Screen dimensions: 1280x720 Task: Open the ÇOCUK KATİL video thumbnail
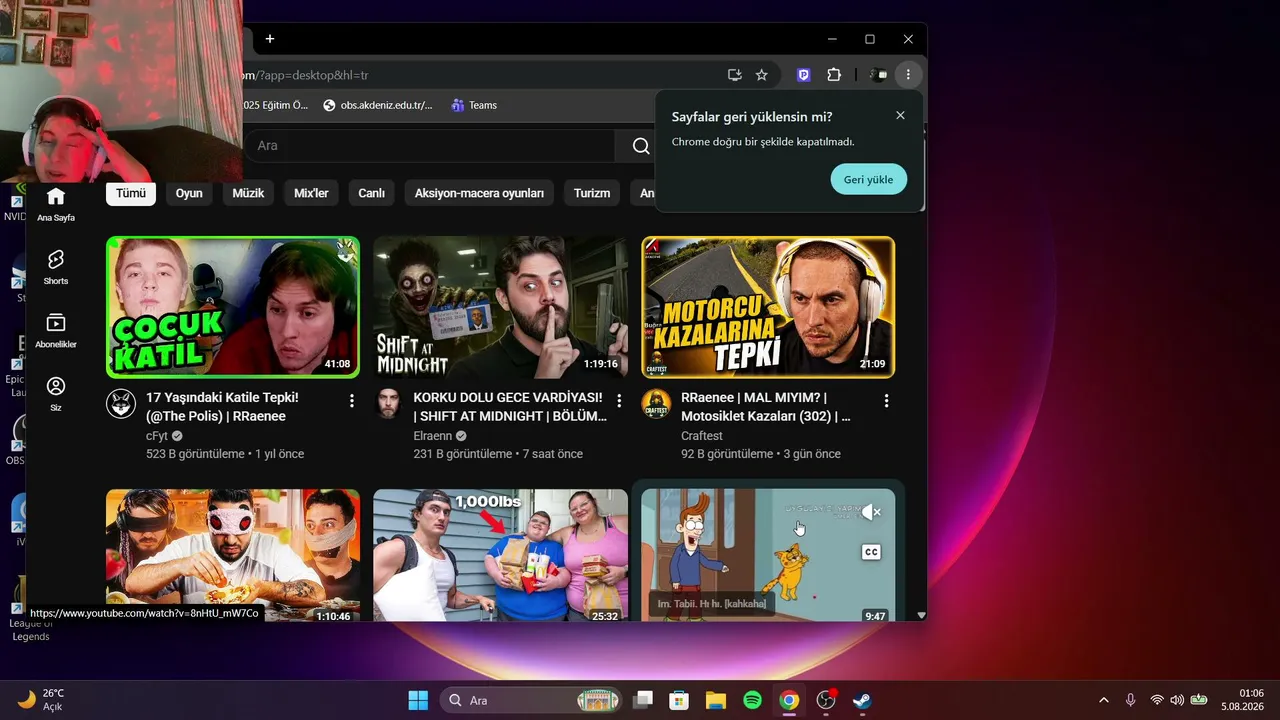233,307
